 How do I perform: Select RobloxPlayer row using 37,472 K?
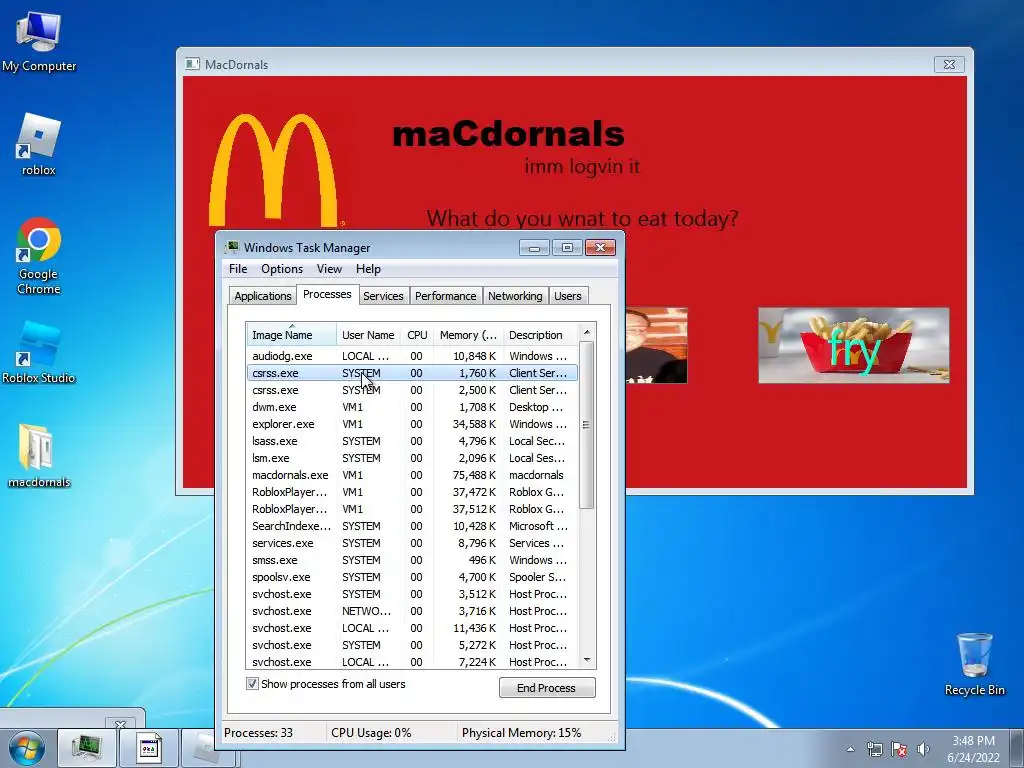(411, 492)
